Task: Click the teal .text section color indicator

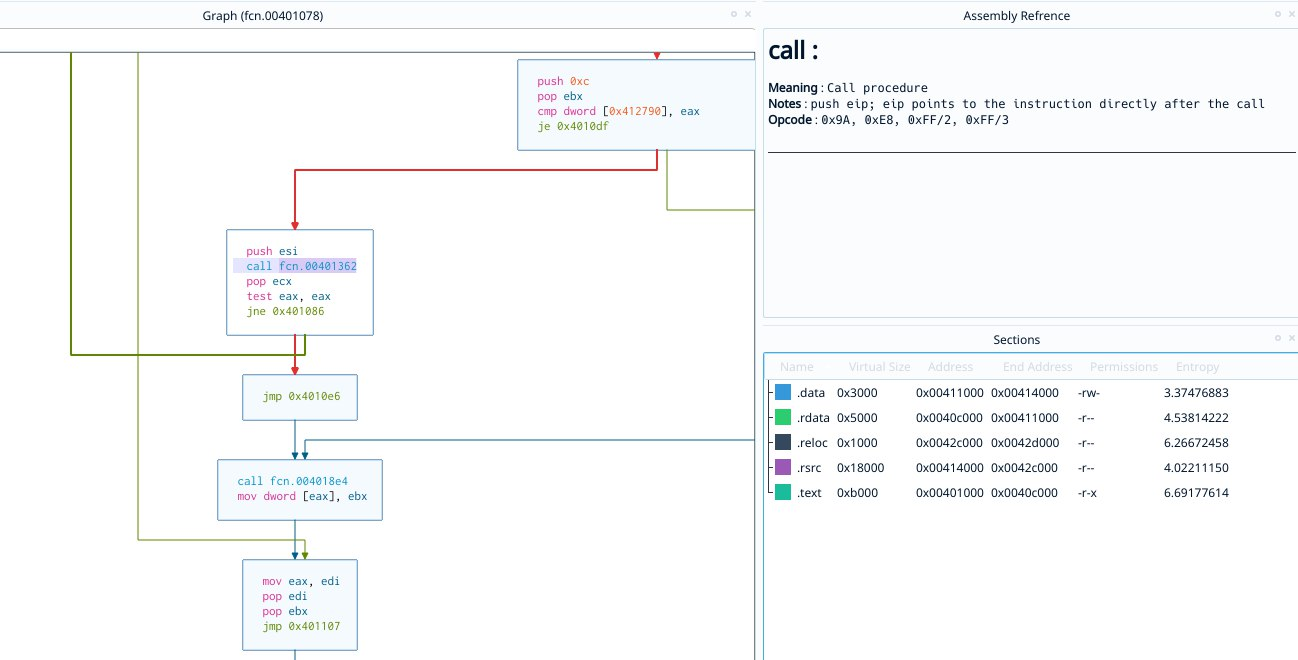Action: click(x=785, y=492)
